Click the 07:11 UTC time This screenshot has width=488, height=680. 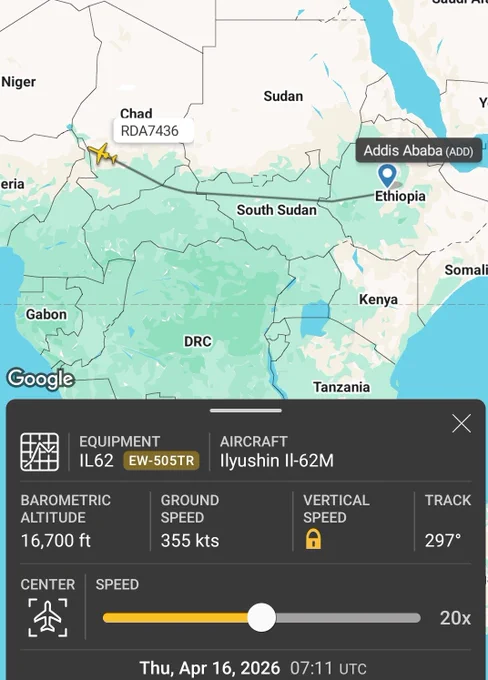pos(328,668)
